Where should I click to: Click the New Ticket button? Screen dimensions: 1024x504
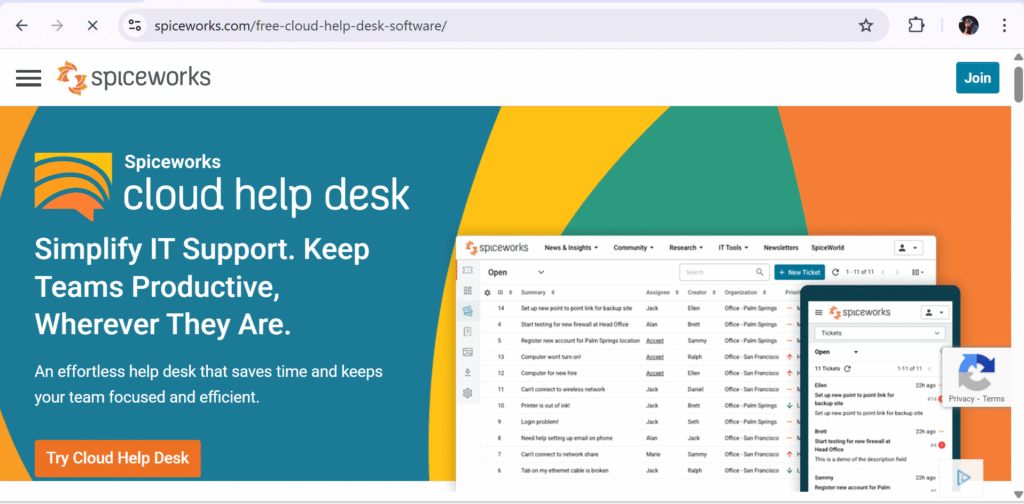point(799,272)
